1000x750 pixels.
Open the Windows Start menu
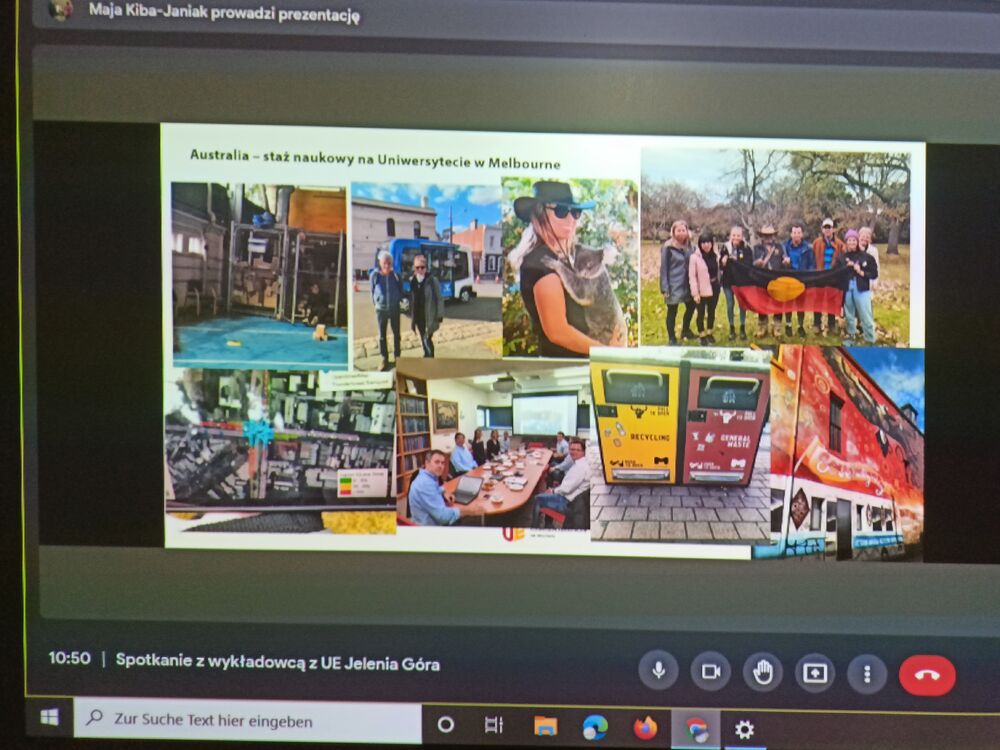pos(49,717)
